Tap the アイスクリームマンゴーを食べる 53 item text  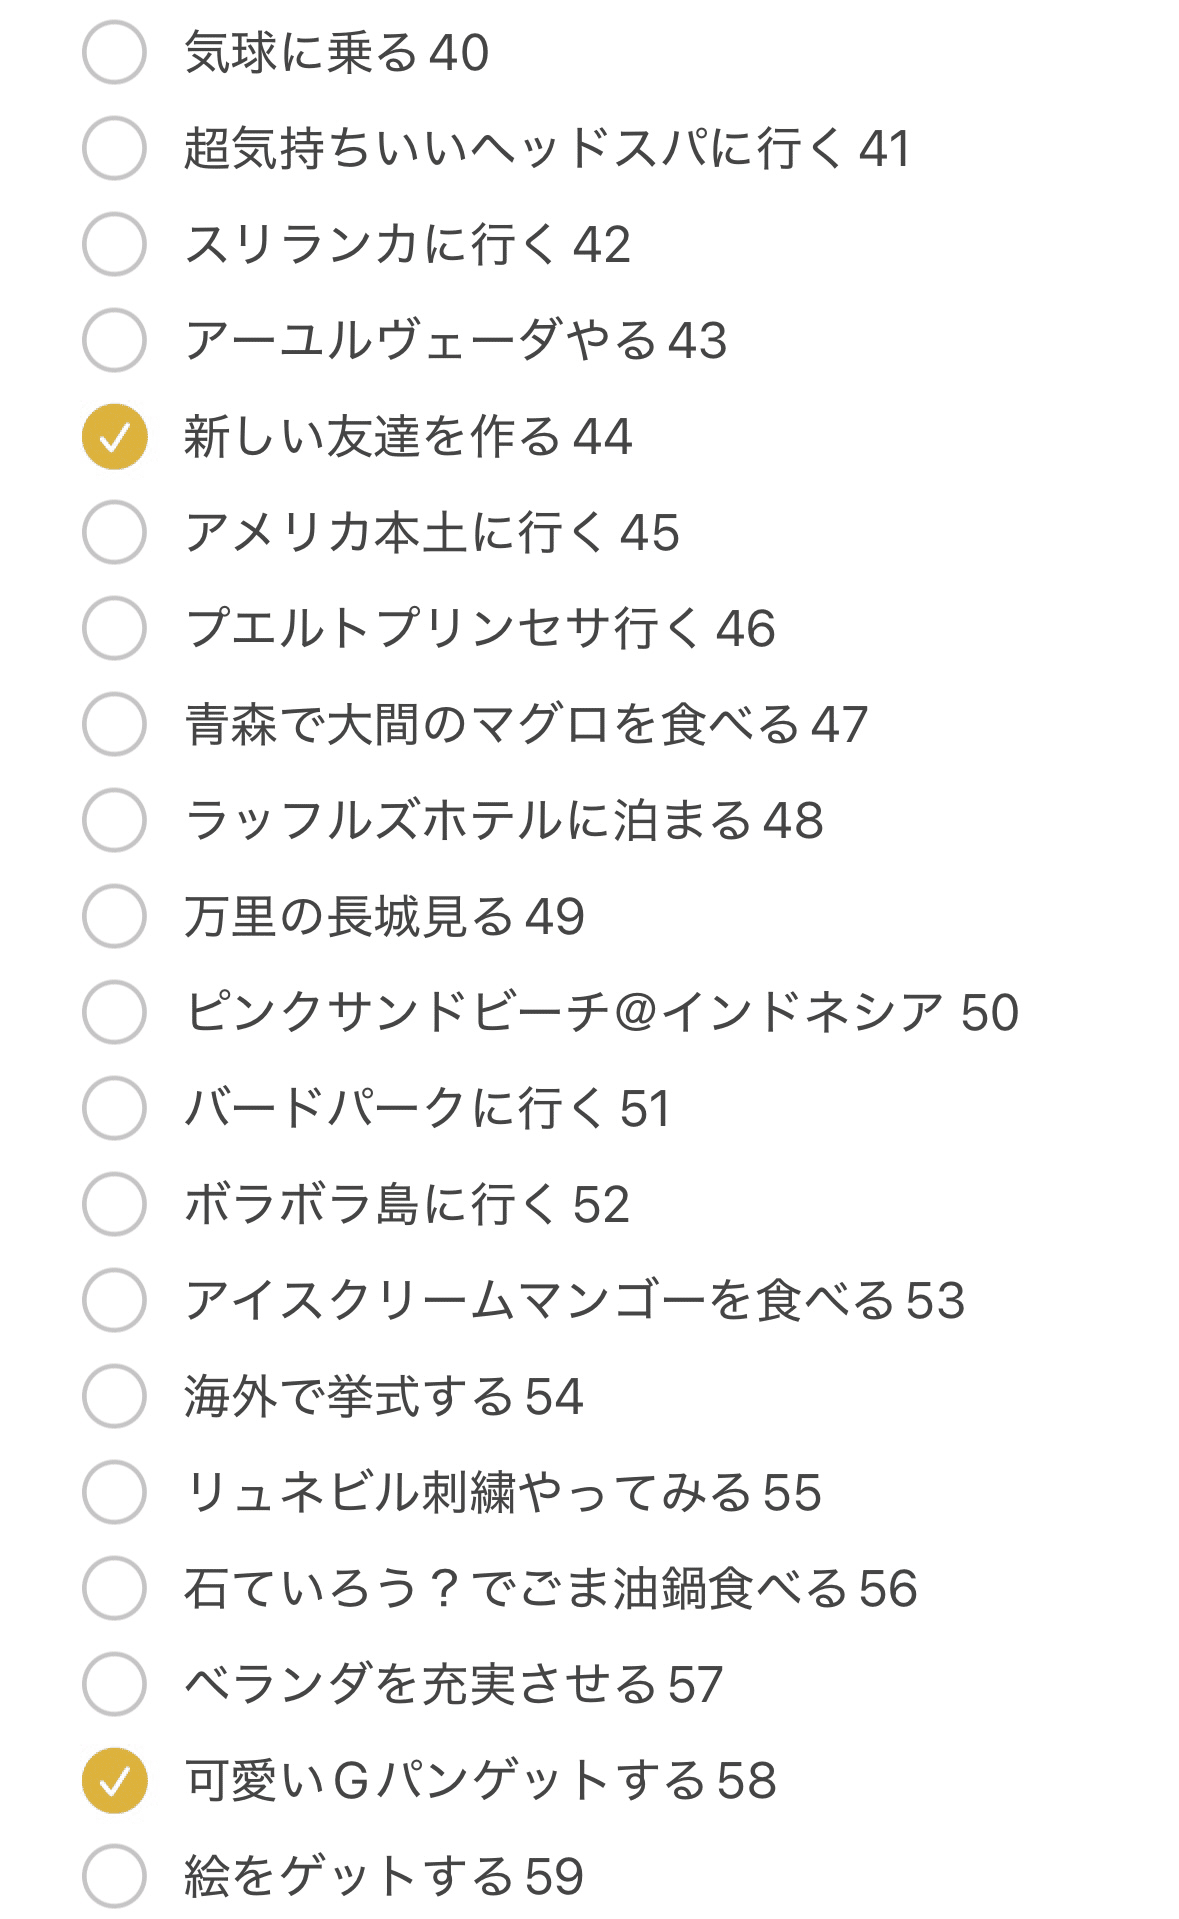575,1300
